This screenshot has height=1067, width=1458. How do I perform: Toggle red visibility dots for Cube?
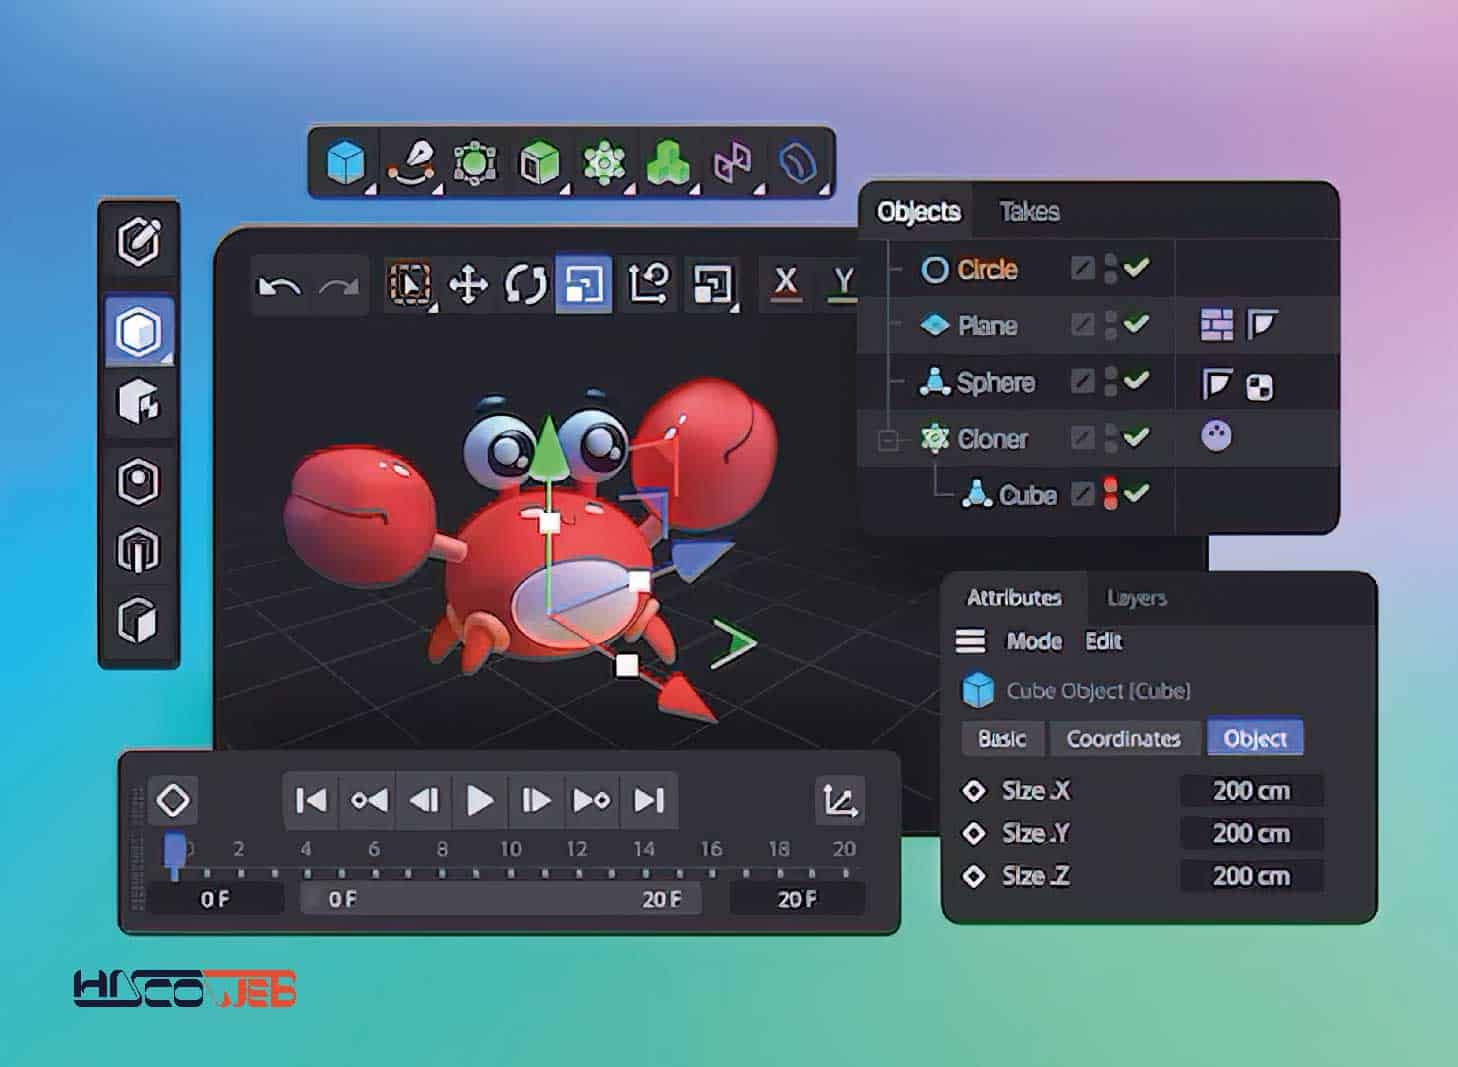(x=1111, y=493)
